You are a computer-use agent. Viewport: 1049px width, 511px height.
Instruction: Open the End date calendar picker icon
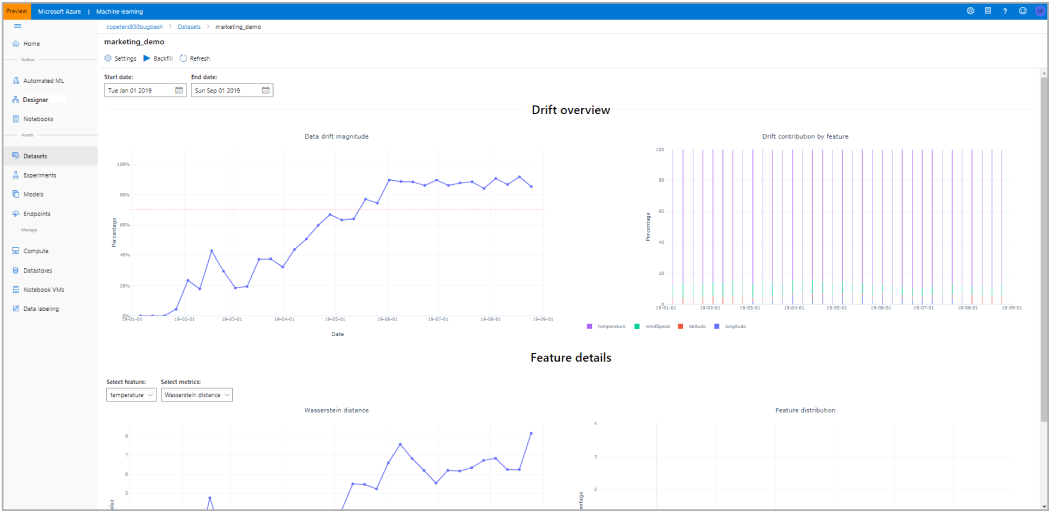266,90
